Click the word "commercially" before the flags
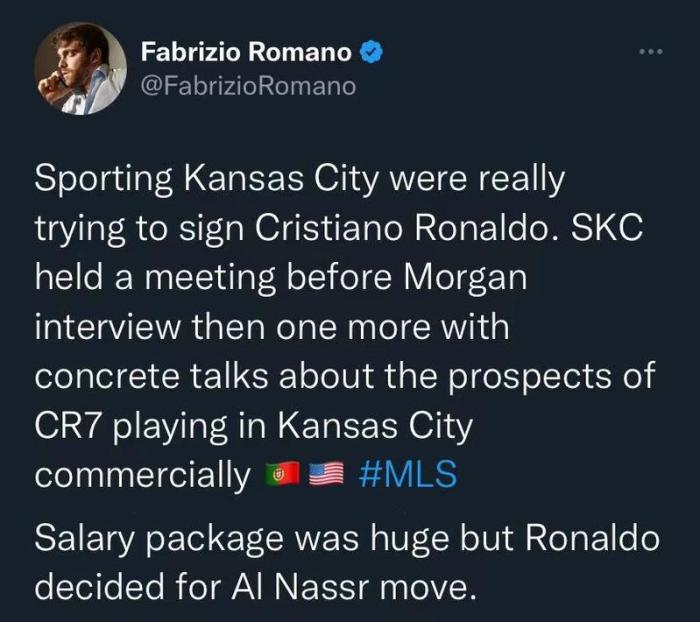This screenshot has width=700, height=622. tap(141, 475)
